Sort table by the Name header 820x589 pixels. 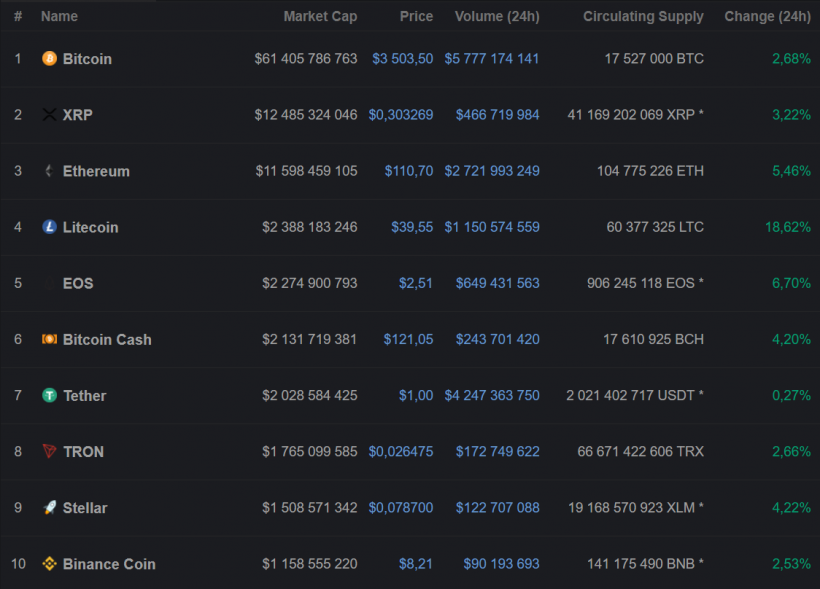coord(59,16)
